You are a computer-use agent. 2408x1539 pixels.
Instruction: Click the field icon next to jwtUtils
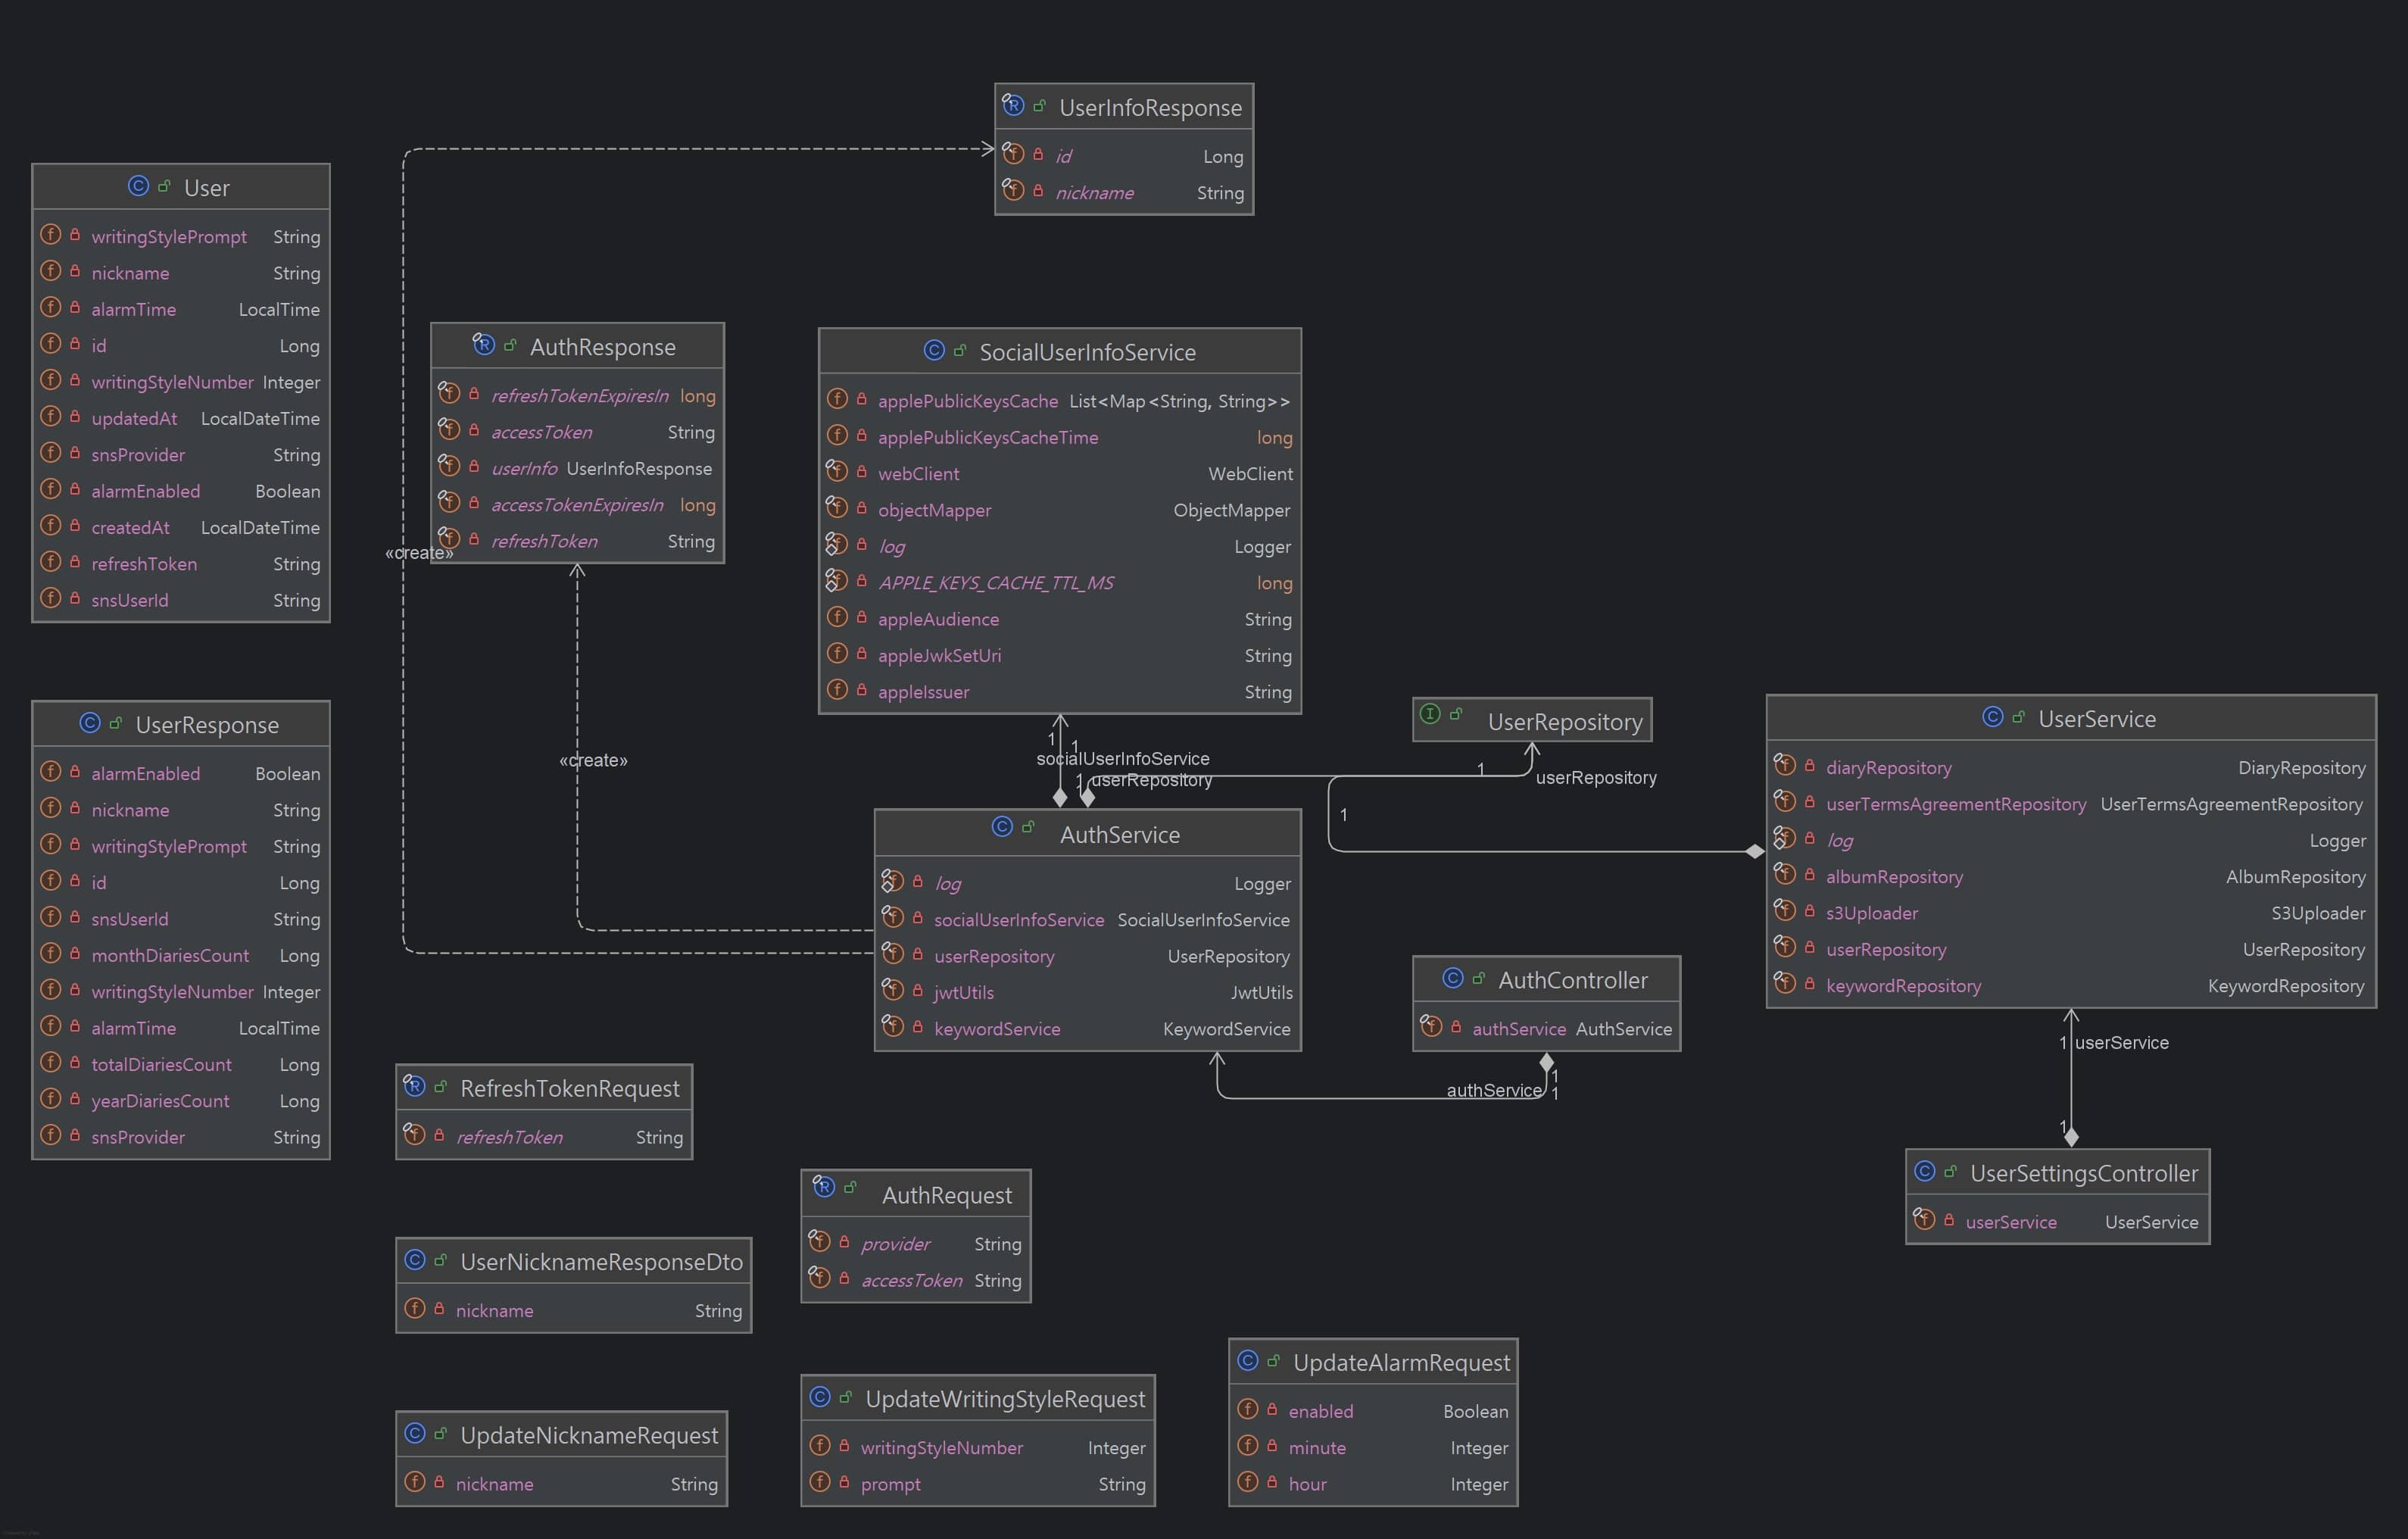coord(893,990)
